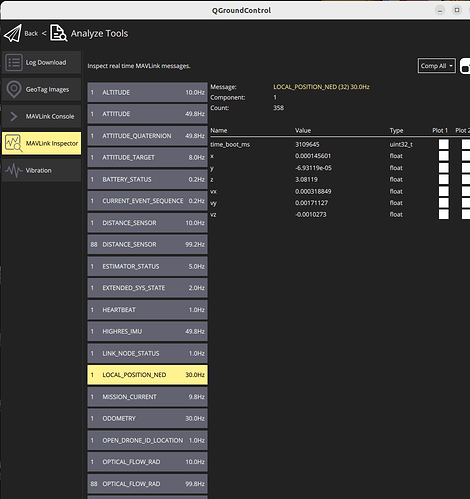Click the paper plane Back icon
Screen dimensions: 470x499
[13, 33]
